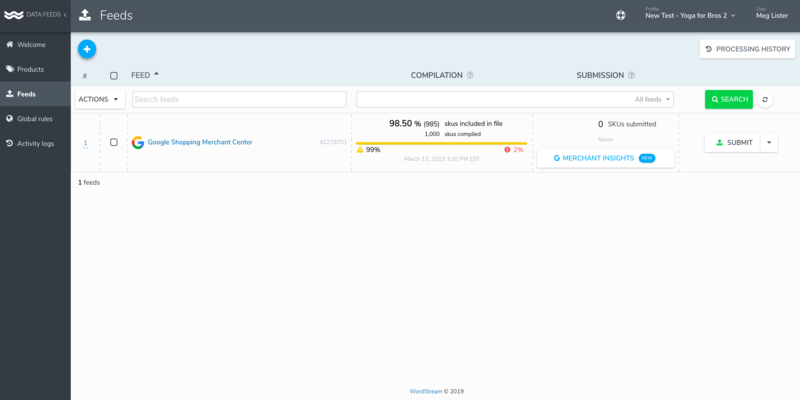Click the SUBMISSION column header
This screenshot has height=400, width=800.
point(600,75)
